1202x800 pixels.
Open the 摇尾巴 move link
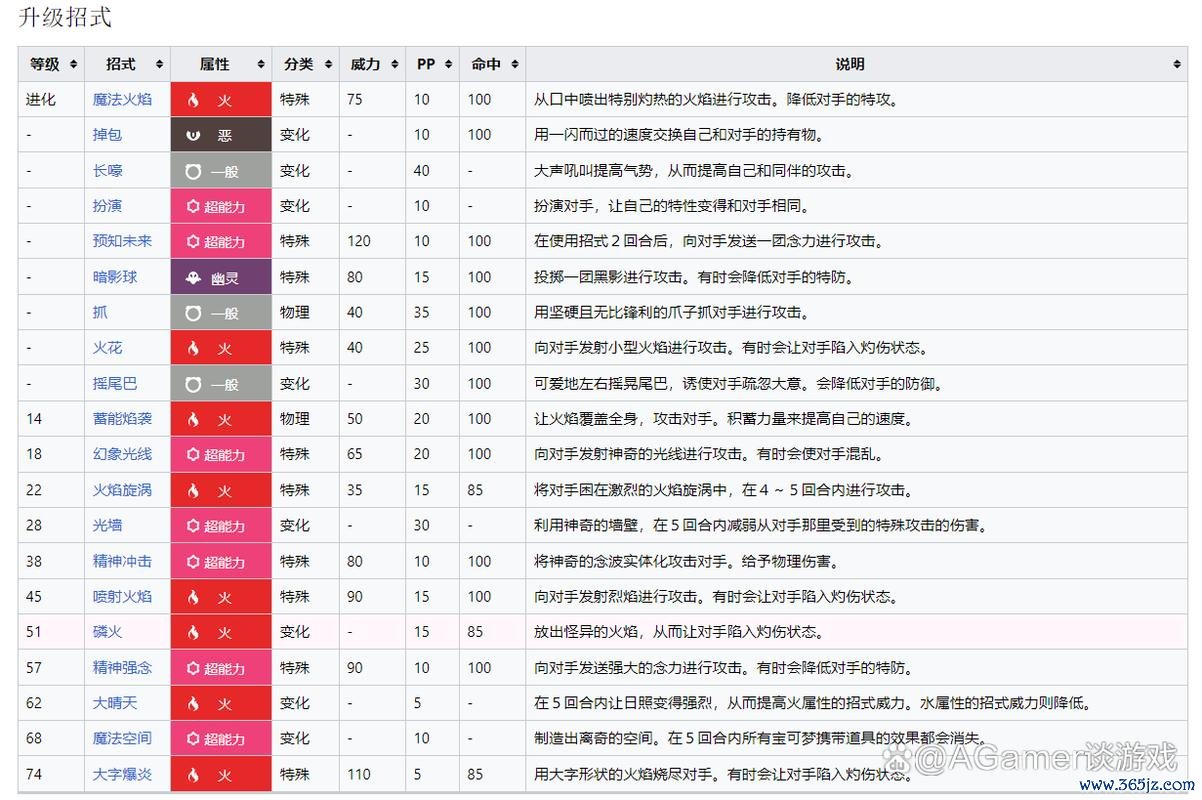[115, 383]
